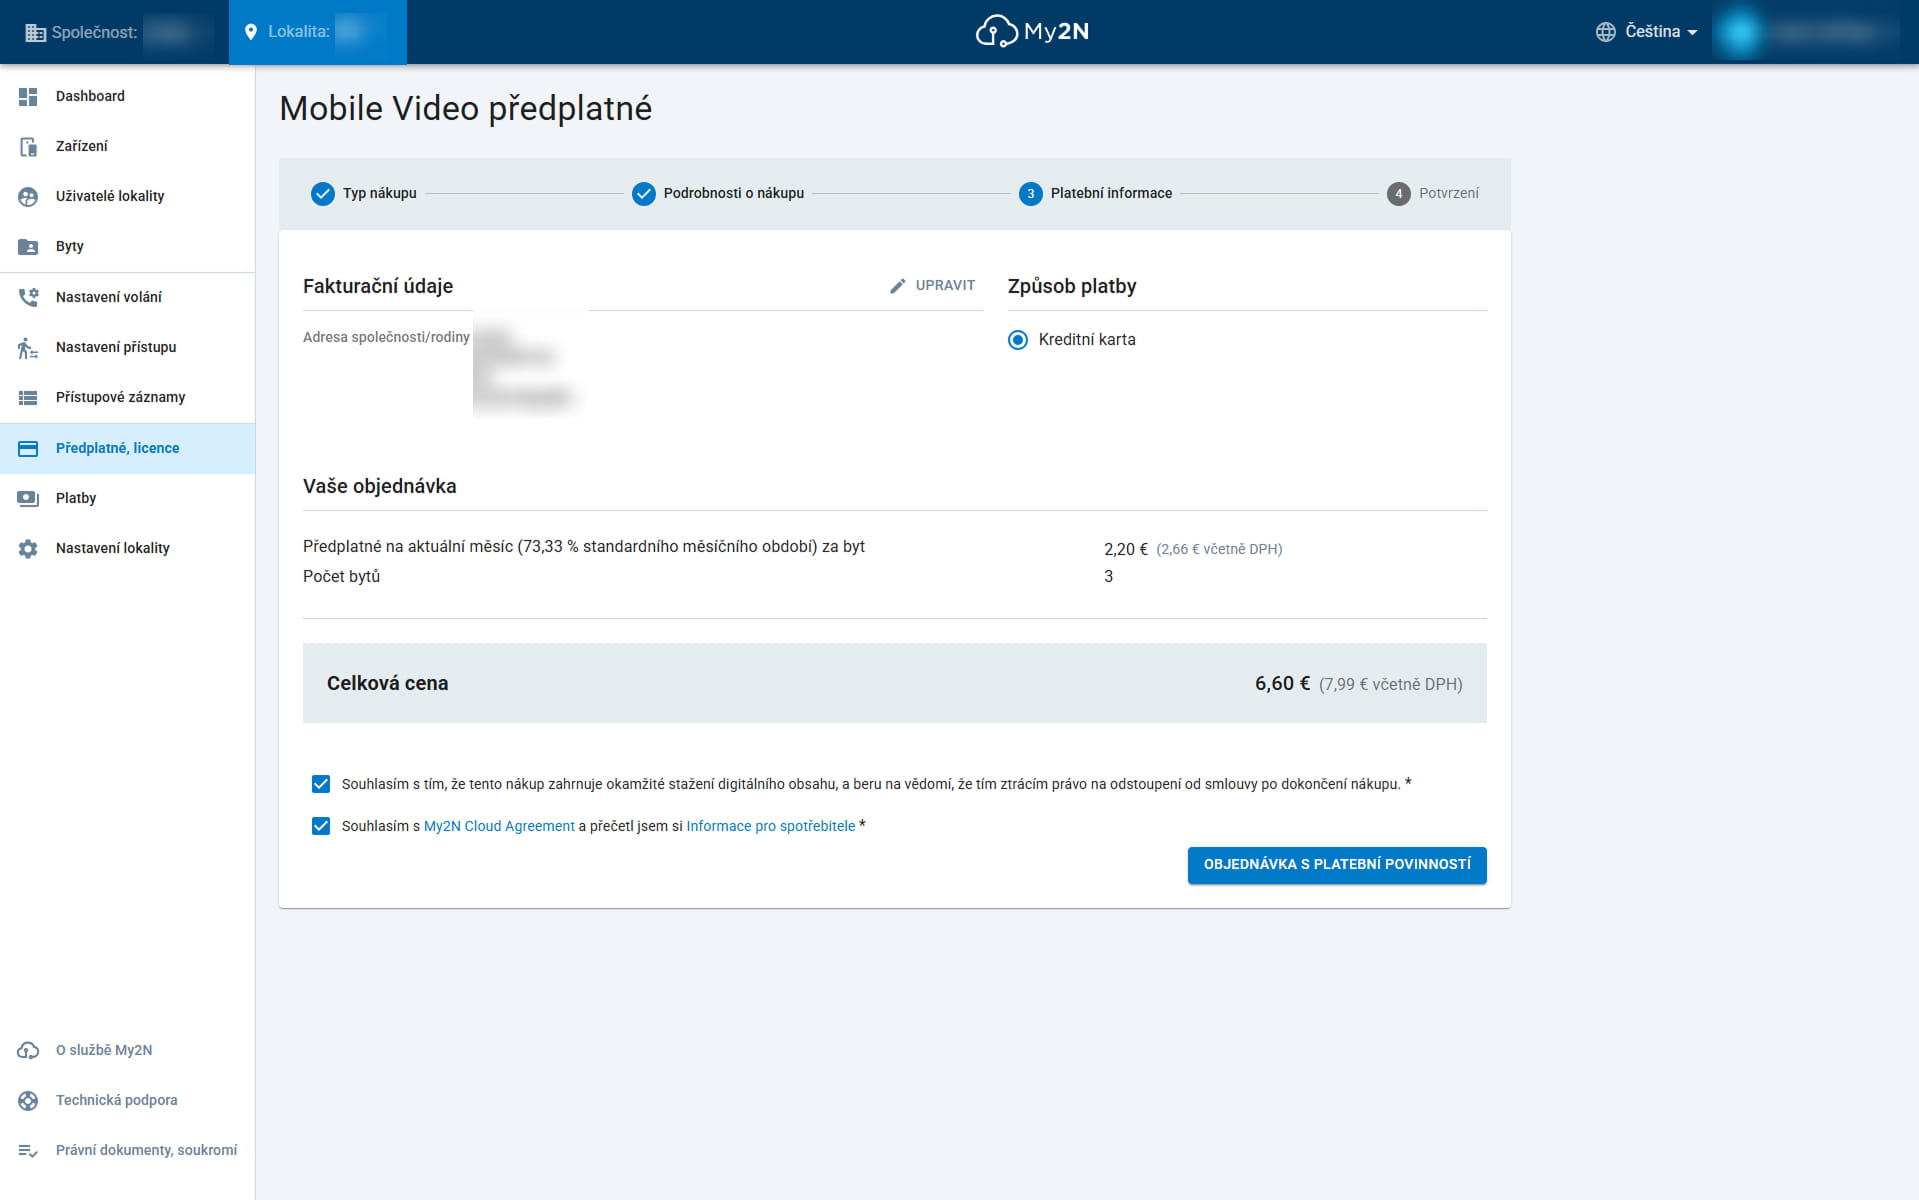Open O službě My2N link

pos(127,1050)
